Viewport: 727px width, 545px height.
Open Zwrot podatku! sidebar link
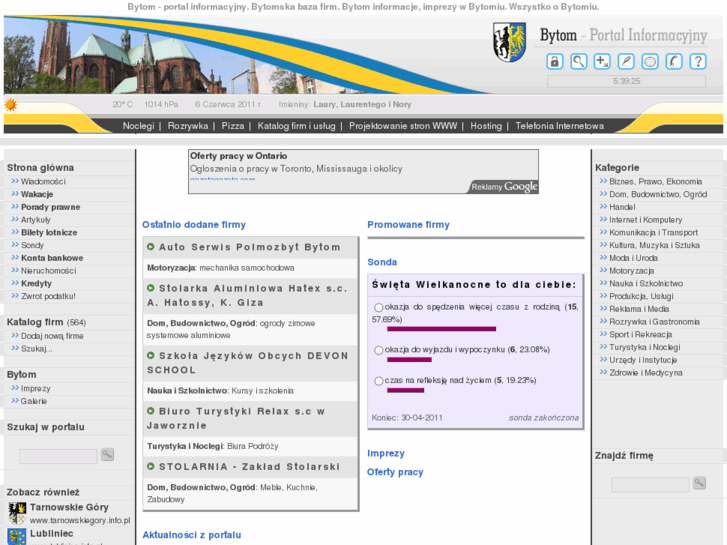[48, 296]
